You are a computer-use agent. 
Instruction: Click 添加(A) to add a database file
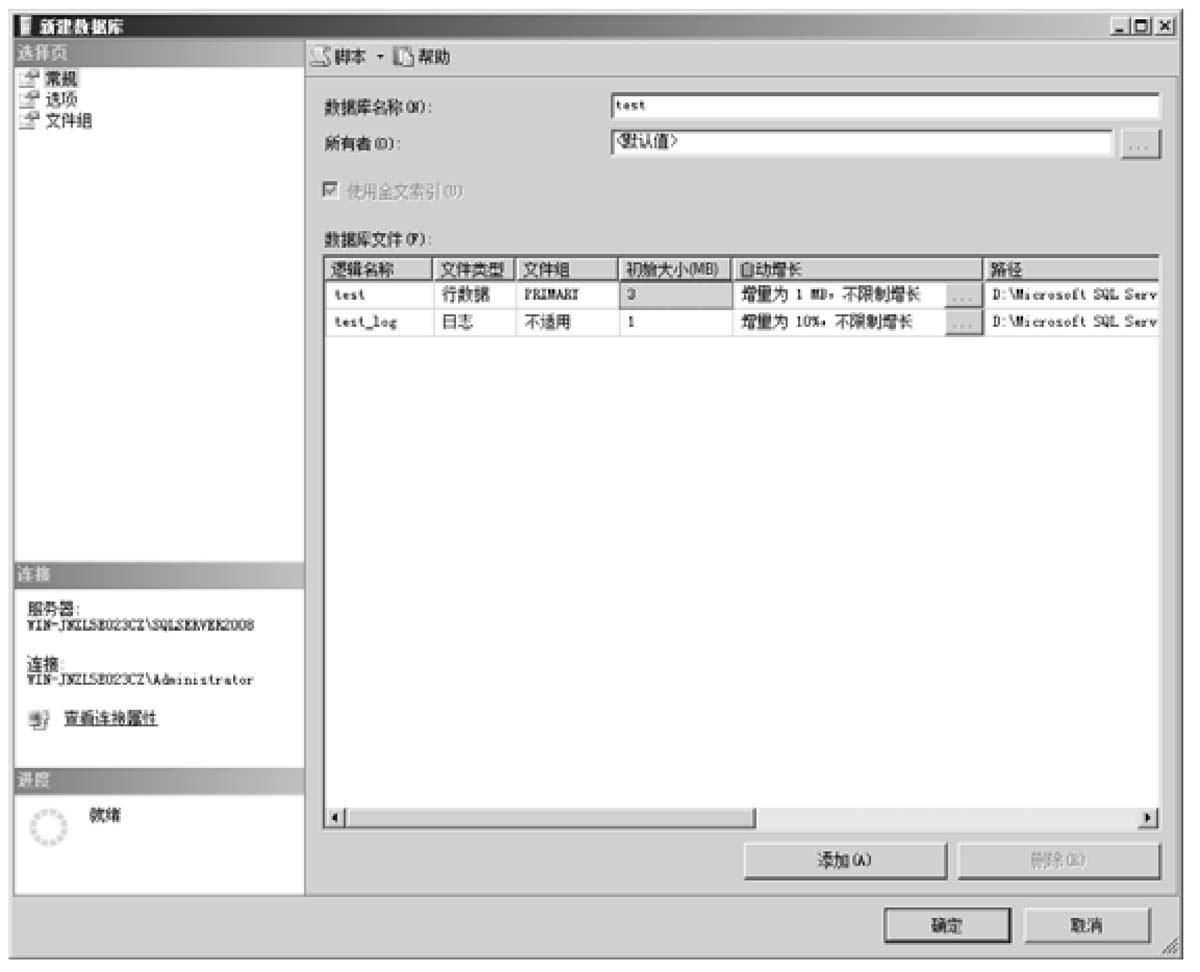coord(845,859)
